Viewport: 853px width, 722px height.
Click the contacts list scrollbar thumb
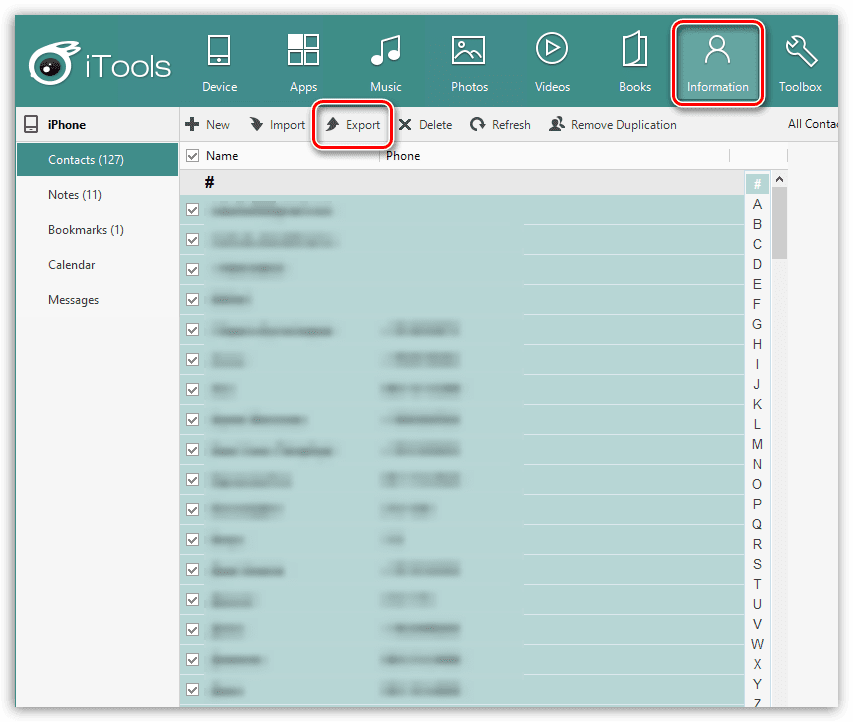pyautogui.click(x=779, y=223)
